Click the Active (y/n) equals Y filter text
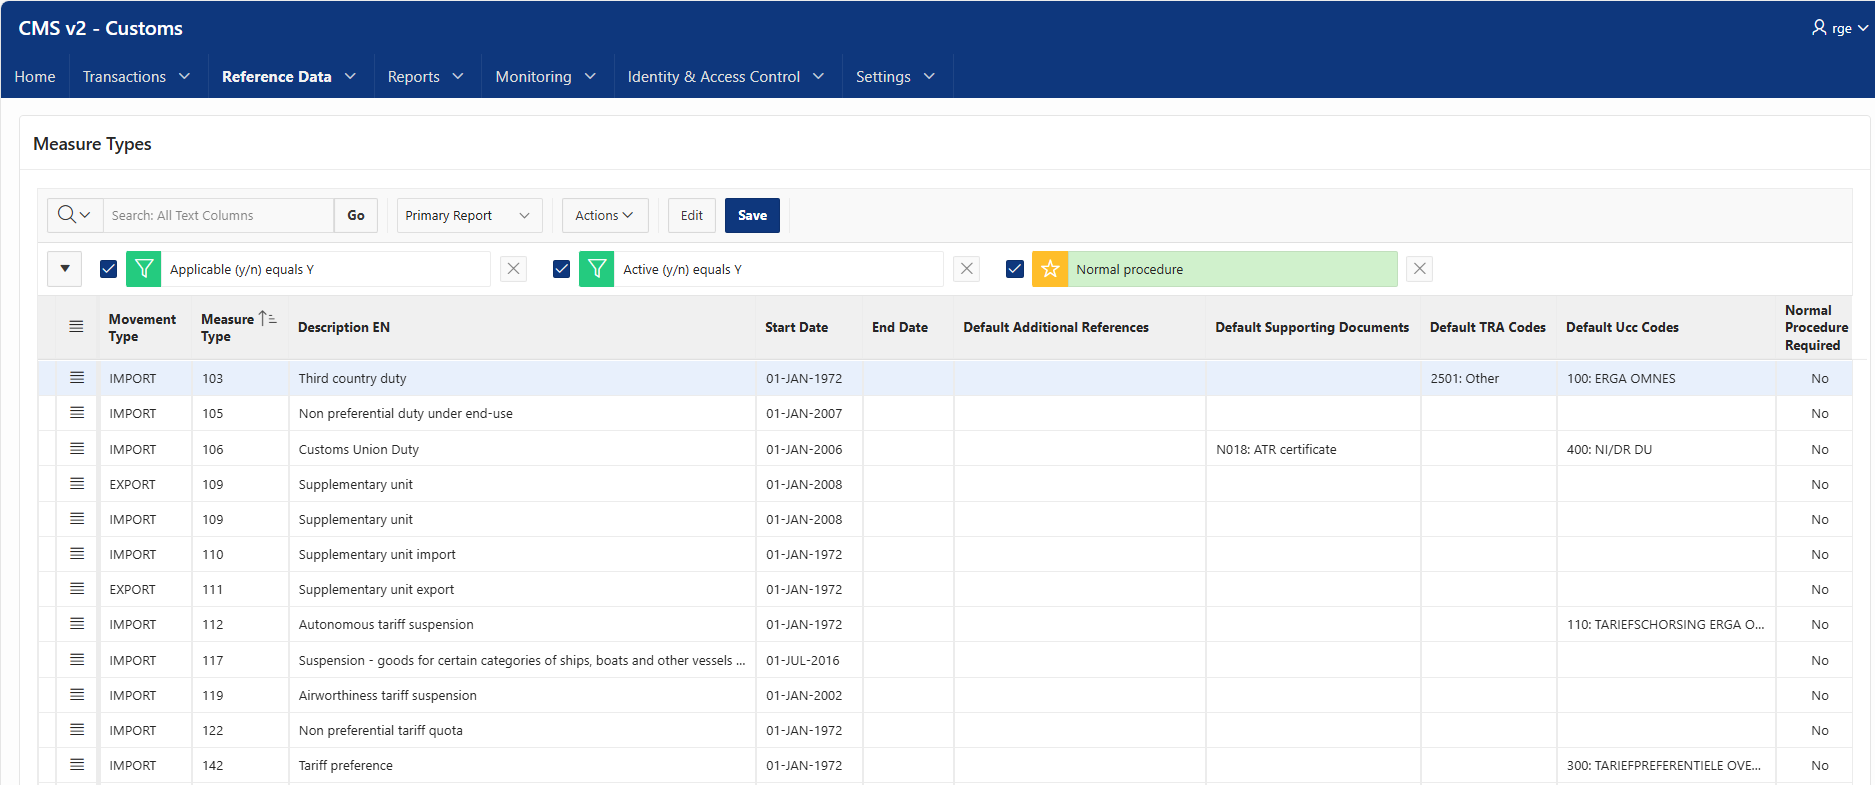1875x785 pixels. [683, 269]
